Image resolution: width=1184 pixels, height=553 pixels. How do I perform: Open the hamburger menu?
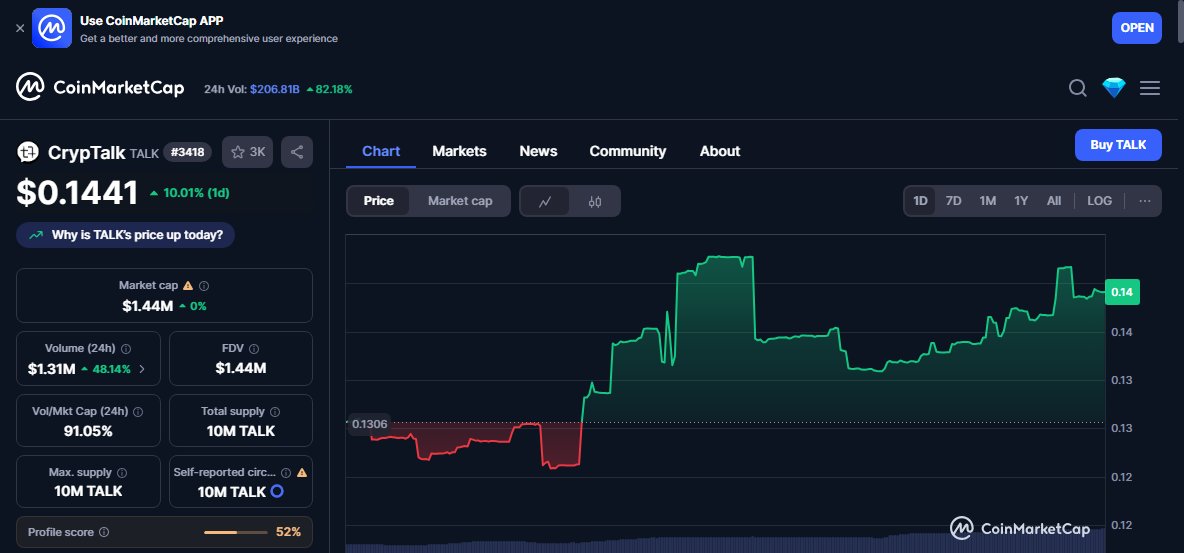1150,88
